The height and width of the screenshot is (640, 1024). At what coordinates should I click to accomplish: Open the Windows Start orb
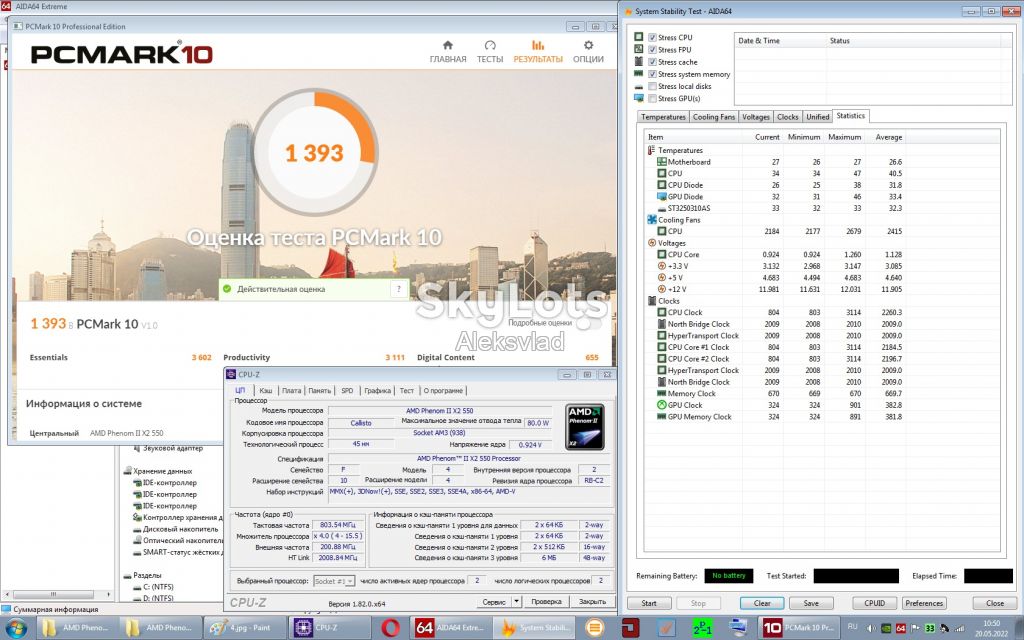16,628
